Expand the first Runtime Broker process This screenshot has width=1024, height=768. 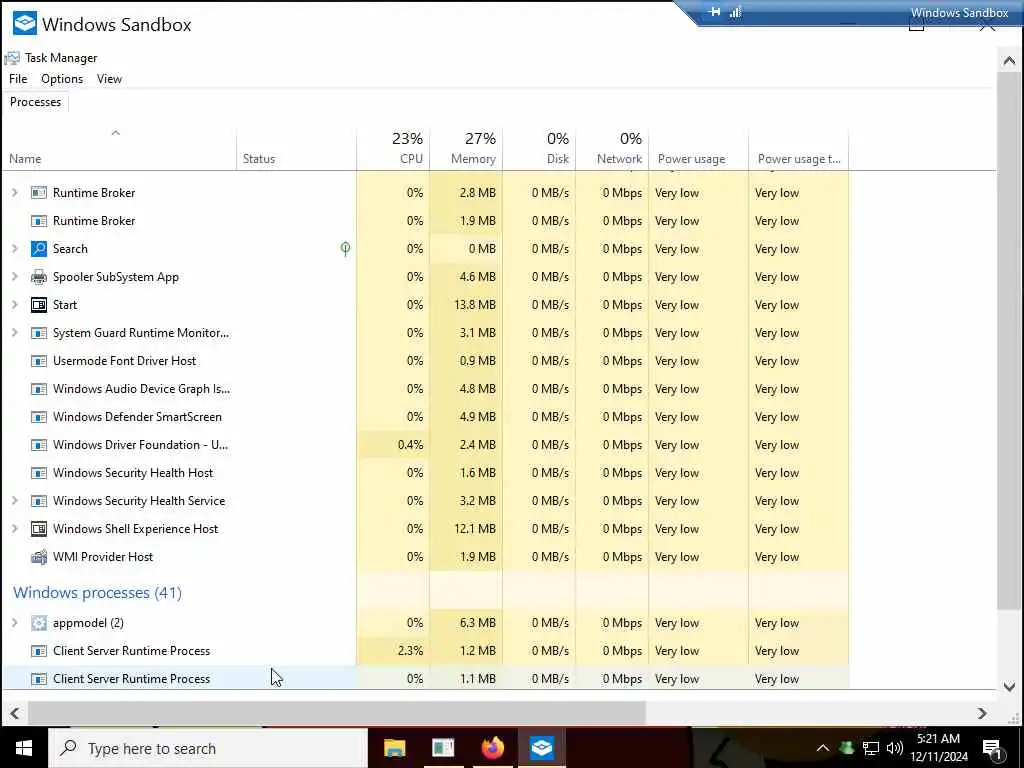[15, 193]
